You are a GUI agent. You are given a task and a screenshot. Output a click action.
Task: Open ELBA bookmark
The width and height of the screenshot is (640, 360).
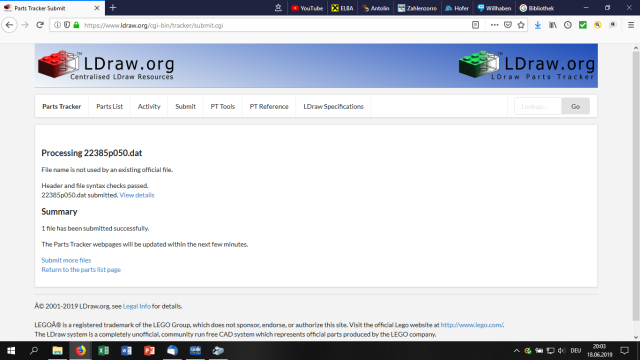coord(342,8)
